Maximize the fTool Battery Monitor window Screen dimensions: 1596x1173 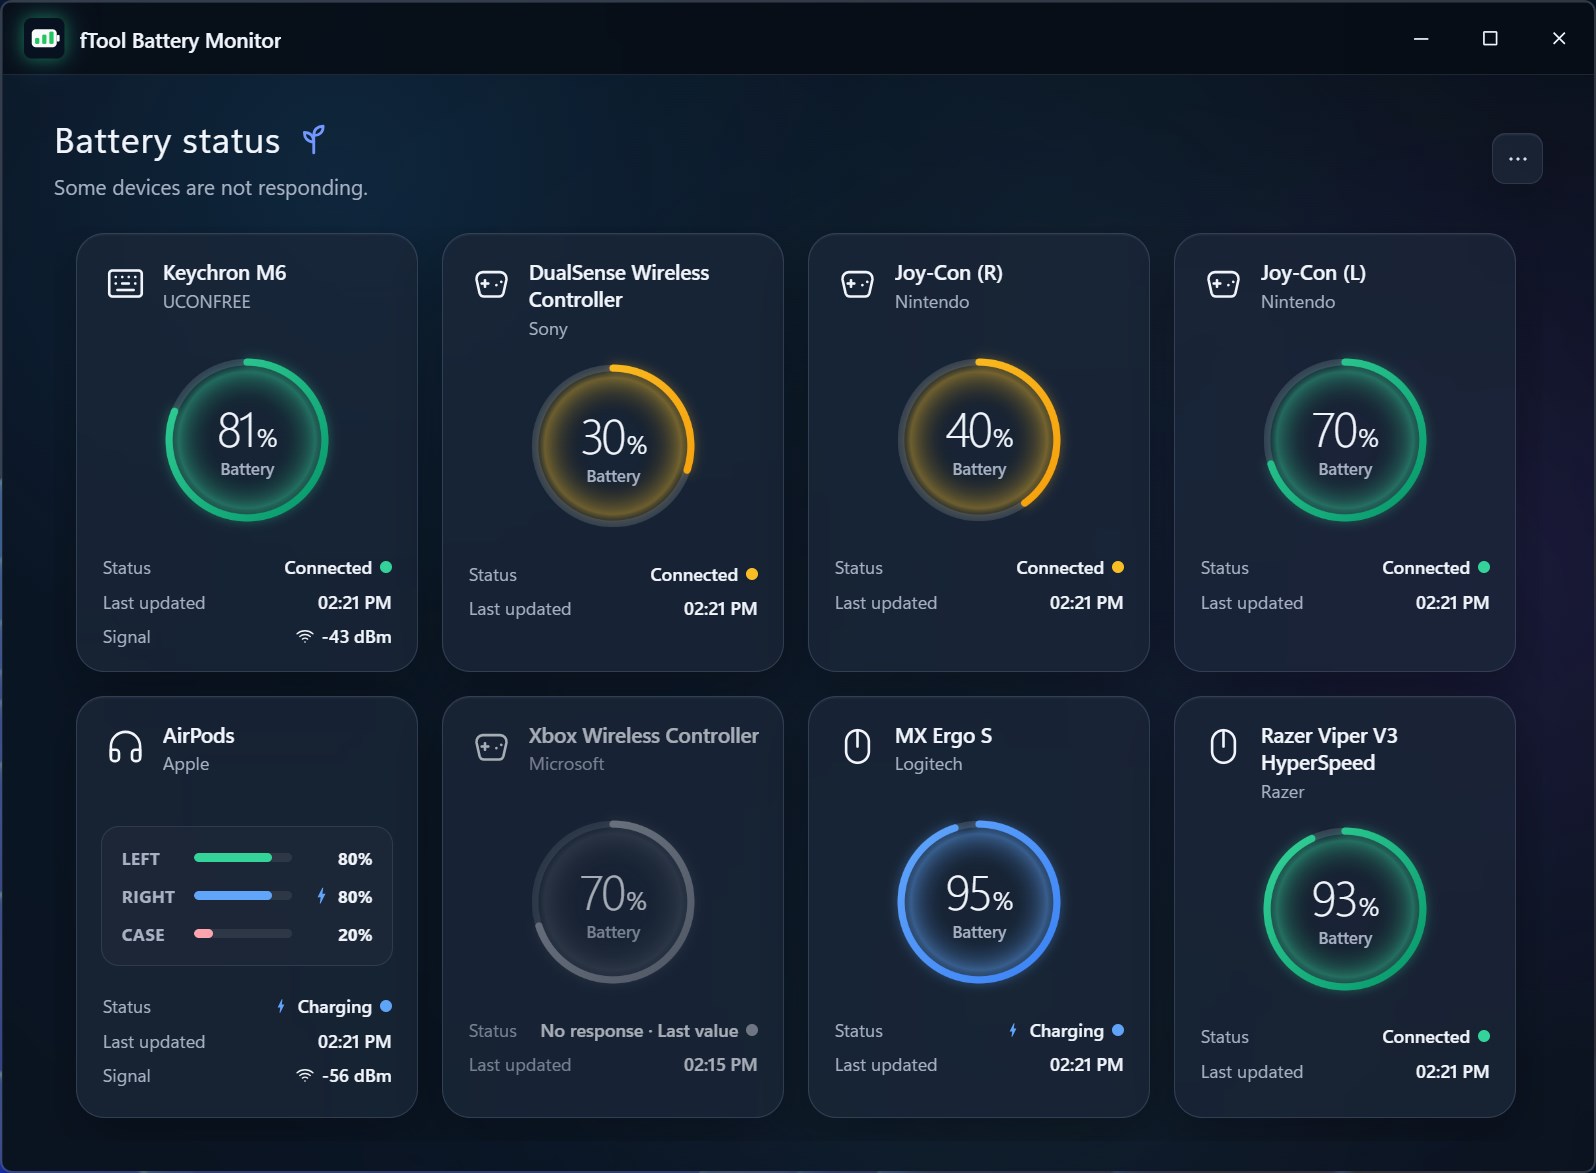(x=1490, y=39)
